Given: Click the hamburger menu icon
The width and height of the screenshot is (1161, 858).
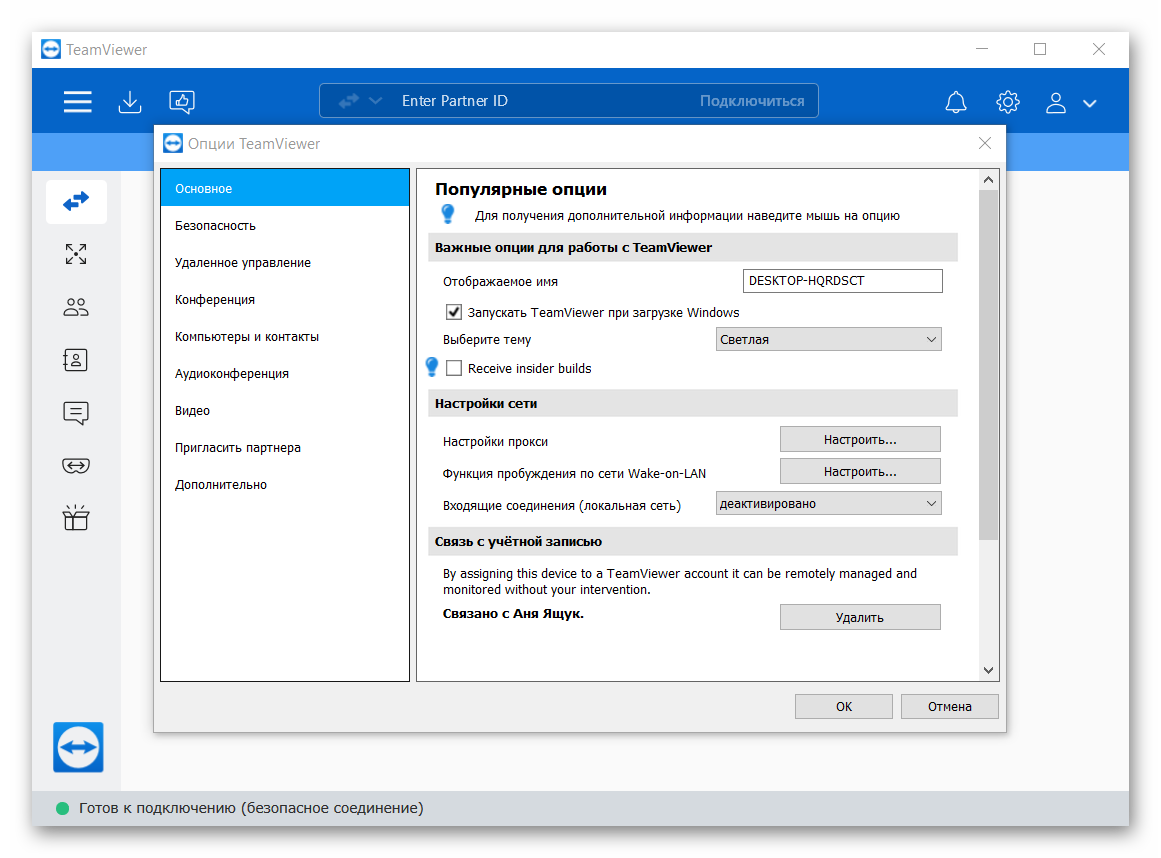Looking at the screenshot, I should (77, 102).
